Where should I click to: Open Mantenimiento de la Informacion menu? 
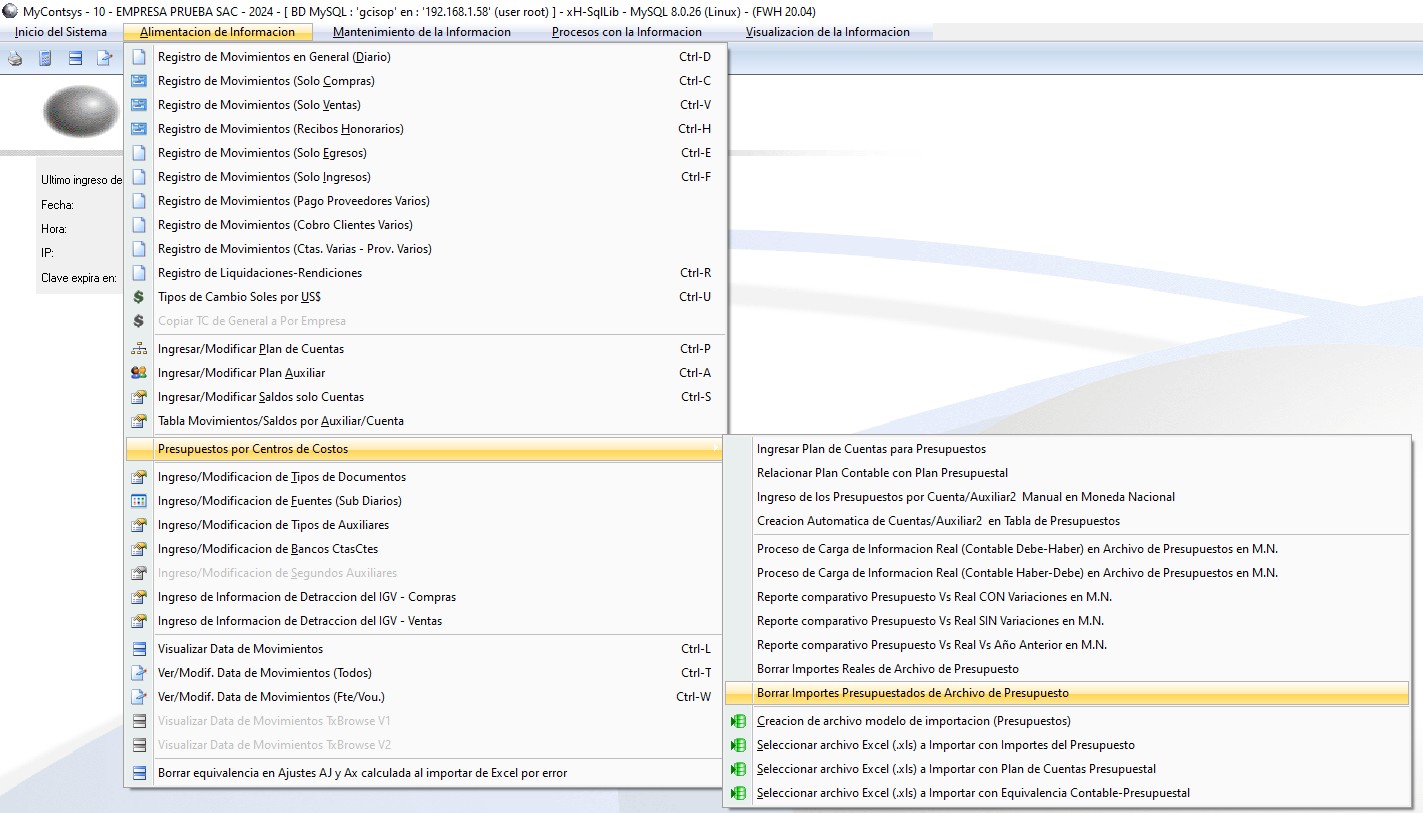(x=422, y=32)
